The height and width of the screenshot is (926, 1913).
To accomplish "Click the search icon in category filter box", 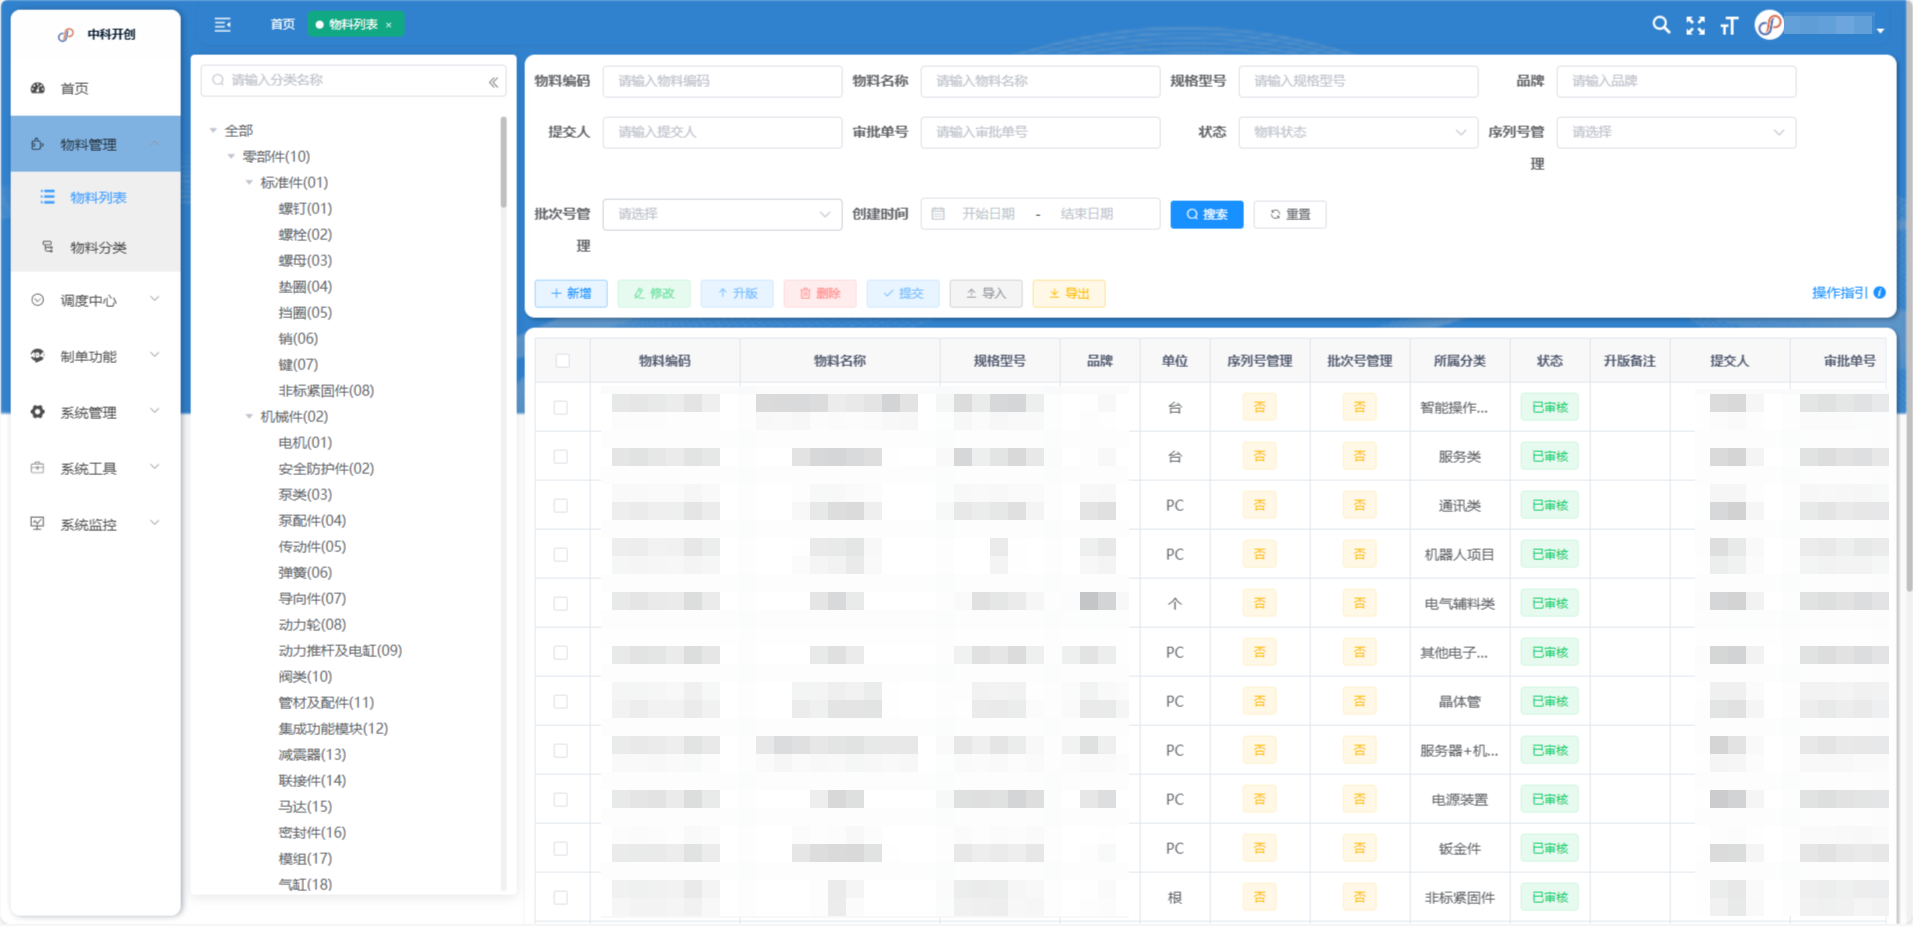I will [x=218, y=80].
